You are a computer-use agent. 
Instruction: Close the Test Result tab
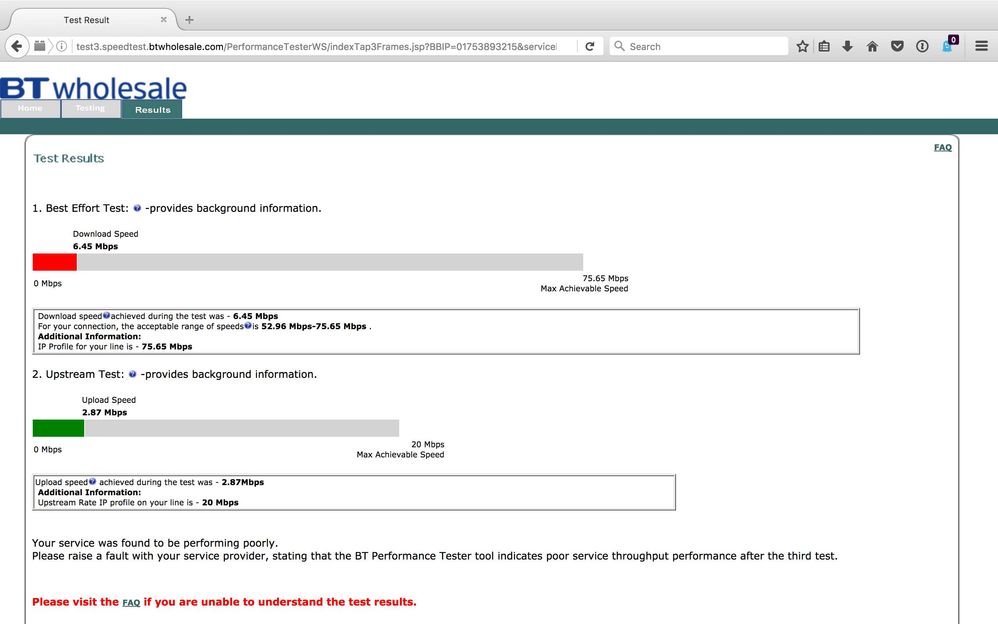[x=164, y=20]
